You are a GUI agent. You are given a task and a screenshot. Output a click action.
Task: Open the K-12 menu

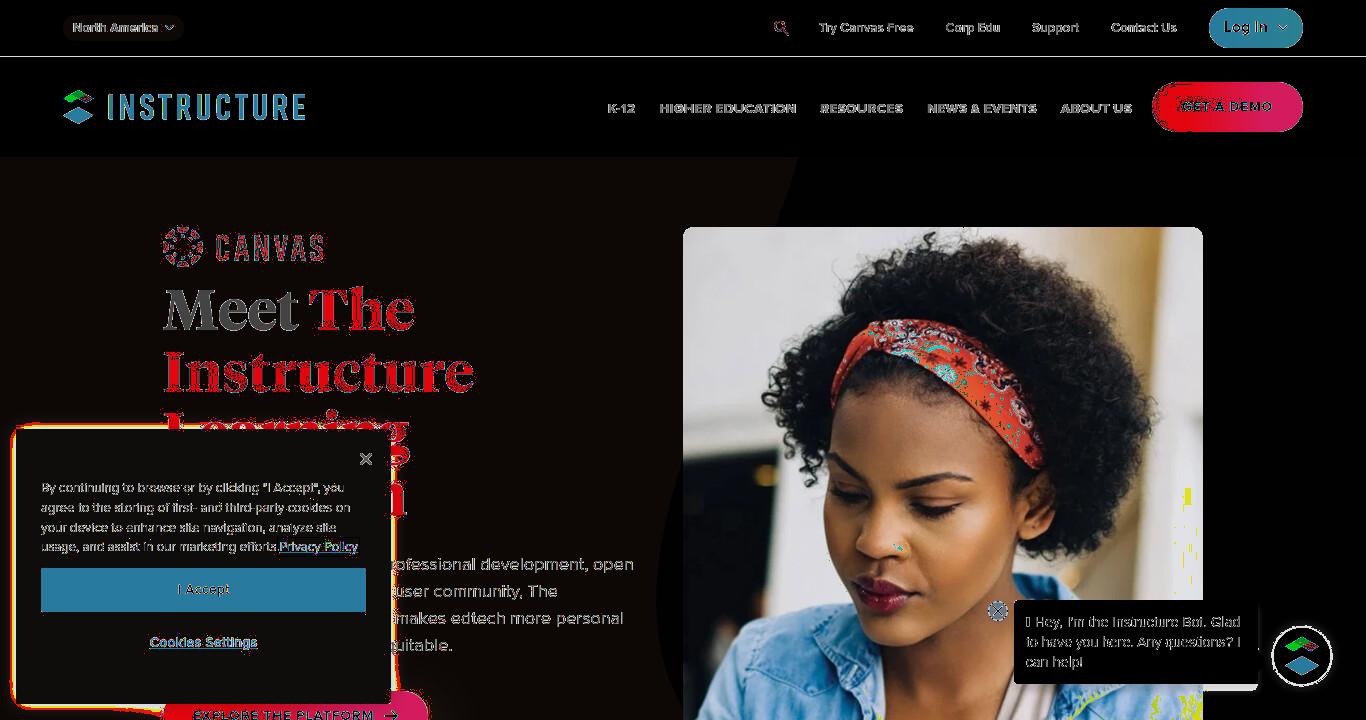tap(621, 108)
